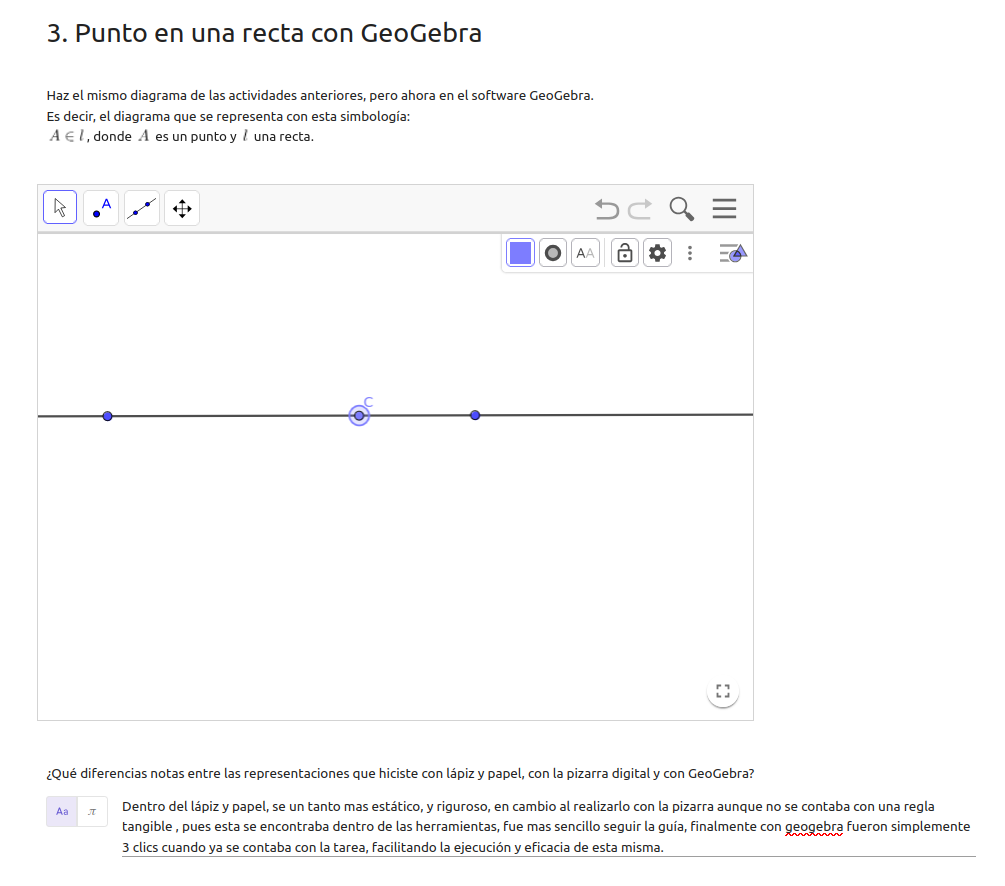Select the Move Graphics View tool

[x=182, y=208]
